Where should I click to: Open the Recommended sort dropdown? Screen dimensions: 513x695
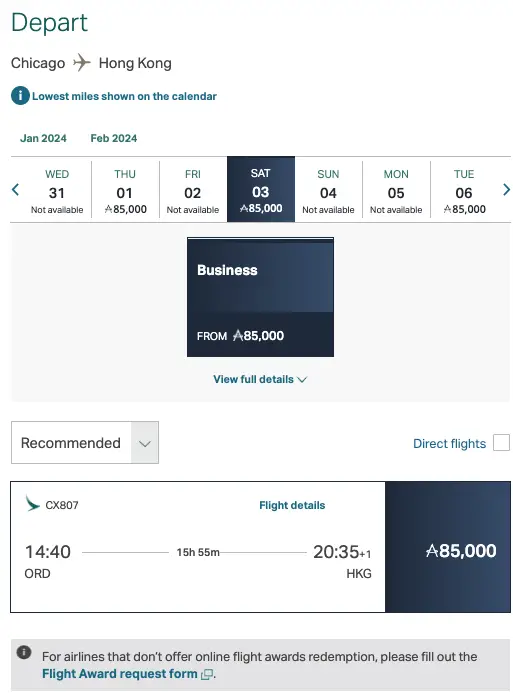[85, 443]
